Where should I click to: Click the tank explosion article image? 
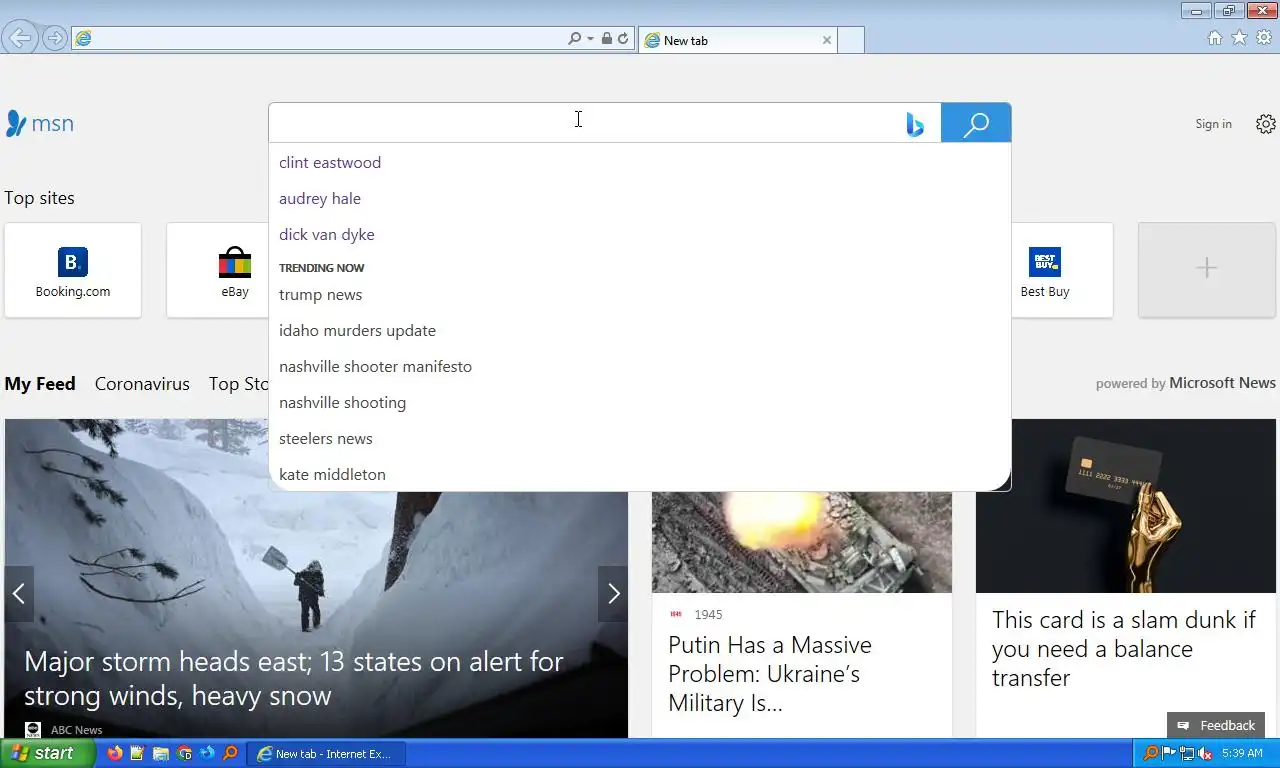(x=802, y=542)
